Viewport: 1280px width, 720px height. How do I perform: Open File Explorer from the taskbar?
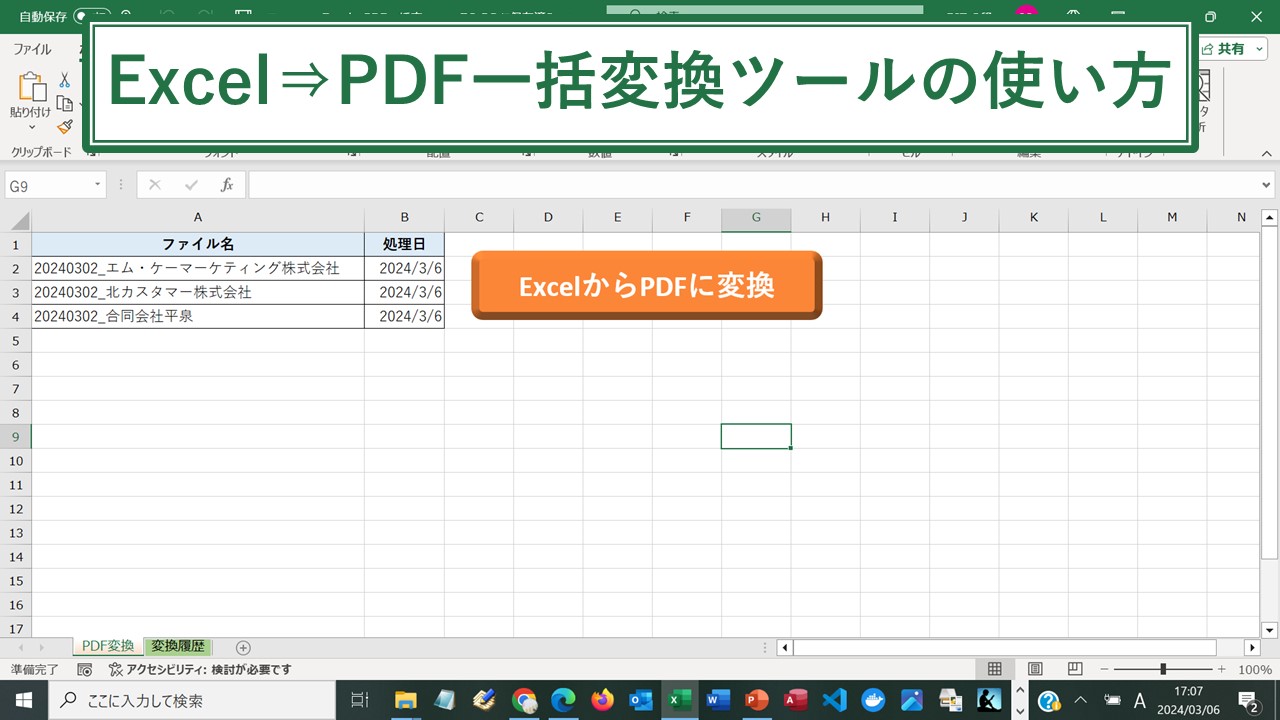tap(405, 700)
